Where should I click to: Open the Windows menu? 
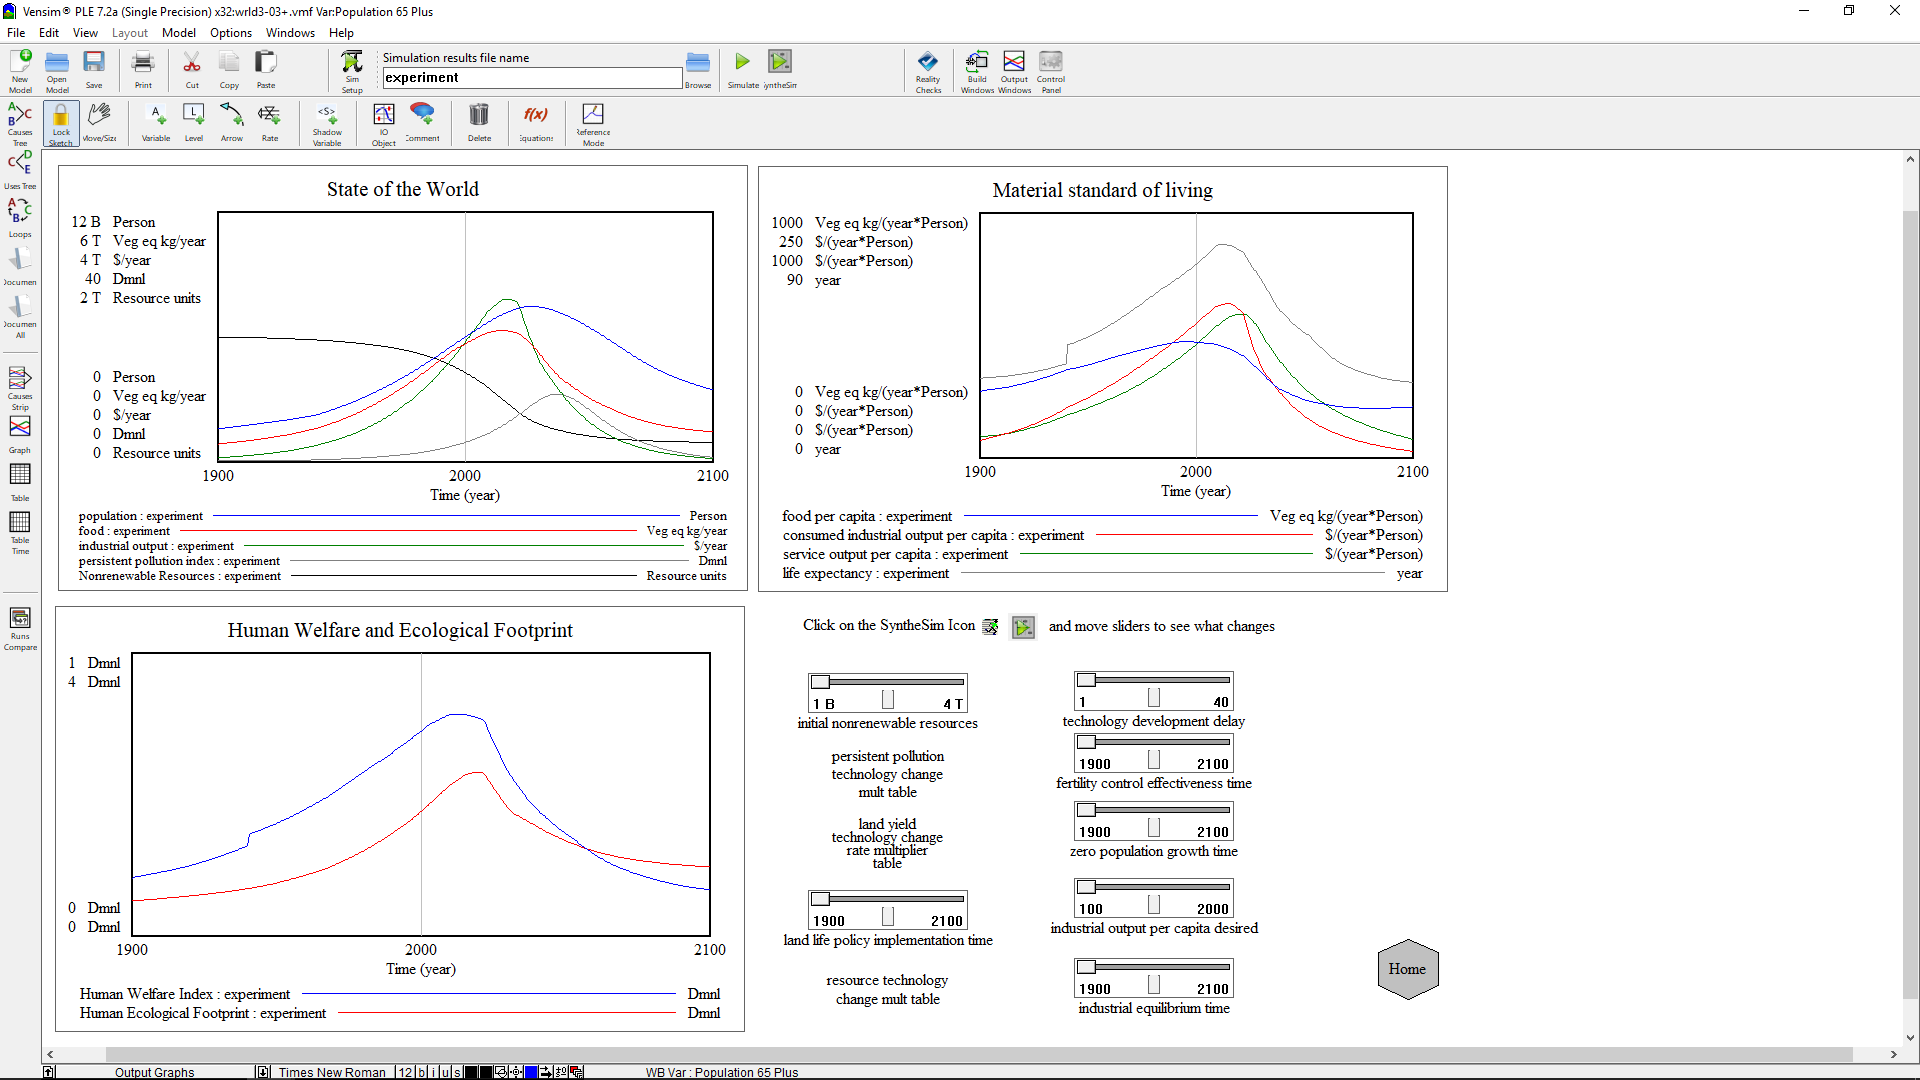pyautogui.click(x=290, y=33)
